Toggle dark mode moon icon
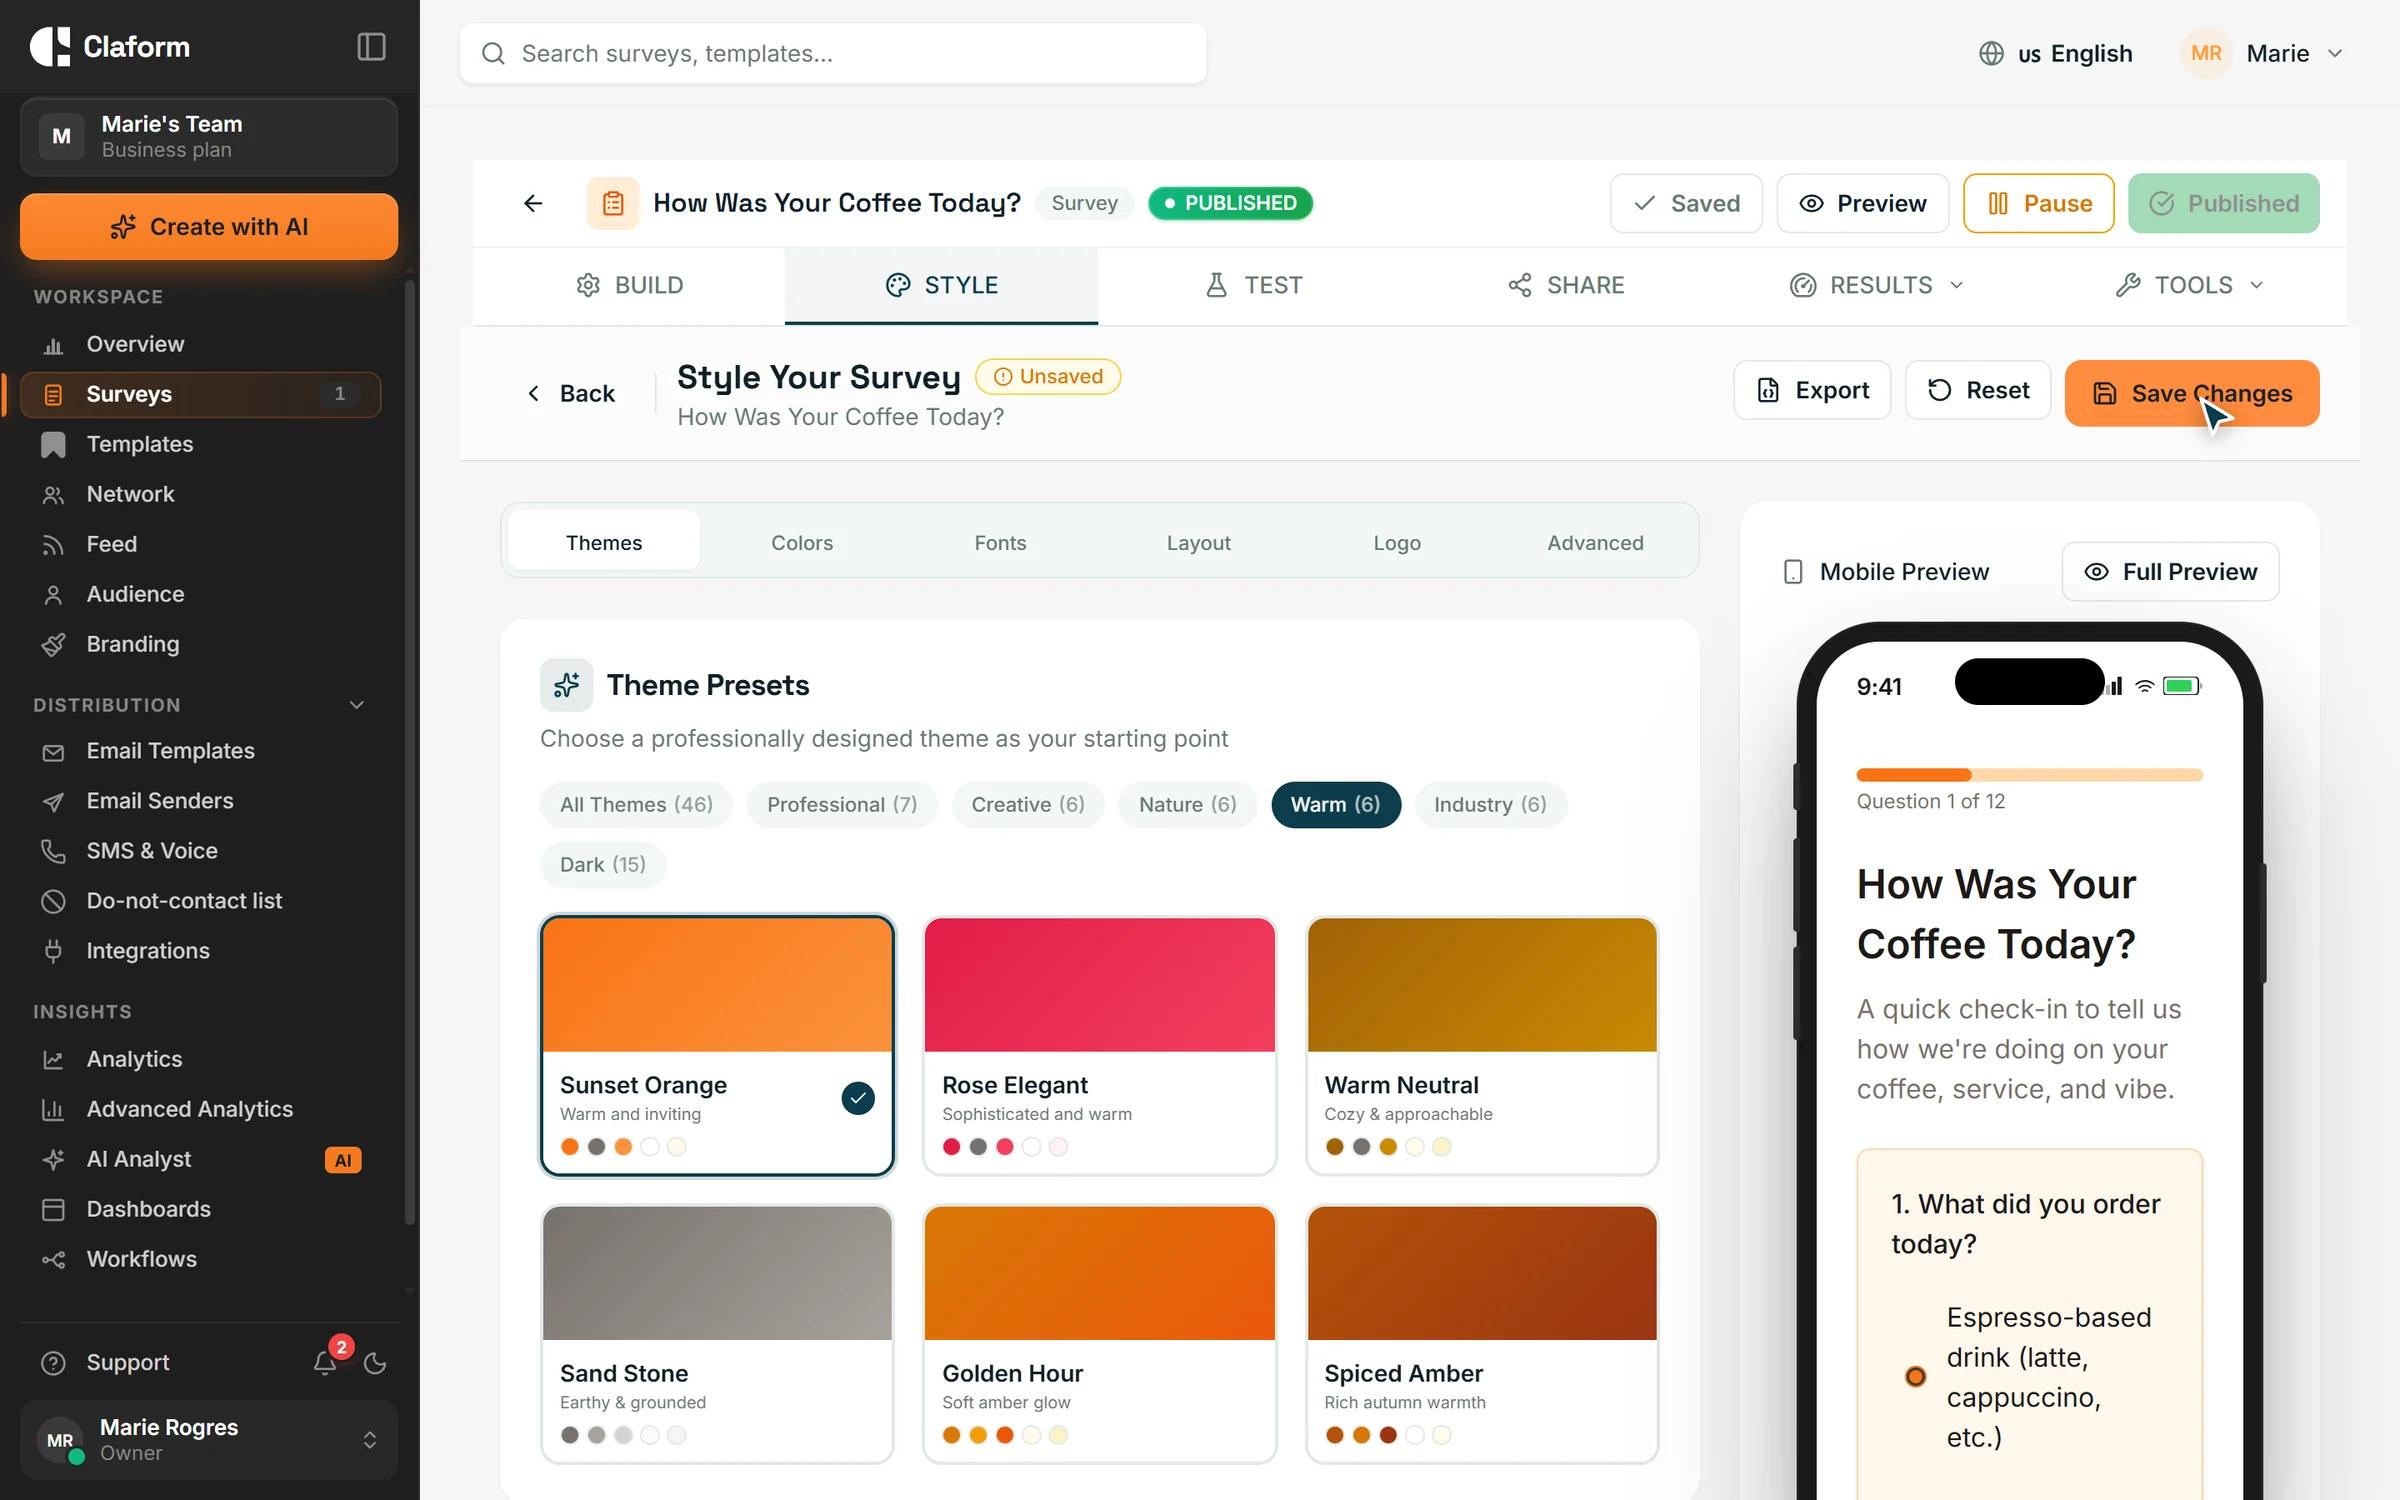 pyautogui.click(x=375, y=1362)
